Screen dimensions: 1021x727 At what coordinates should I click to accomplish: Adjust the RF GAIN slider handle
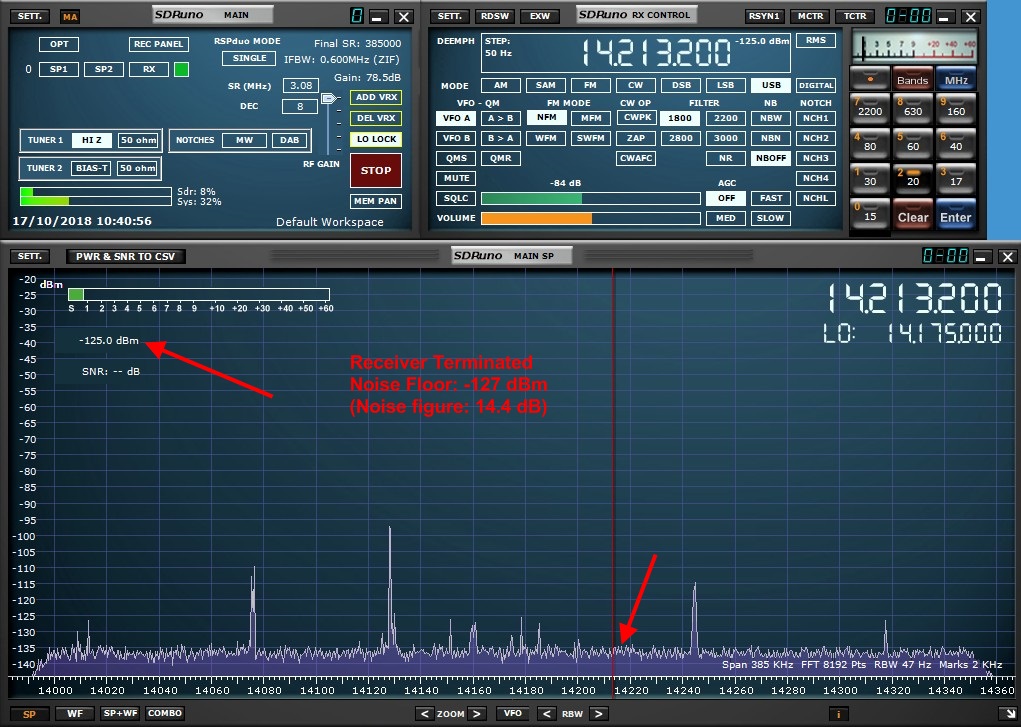pos(329,98)
